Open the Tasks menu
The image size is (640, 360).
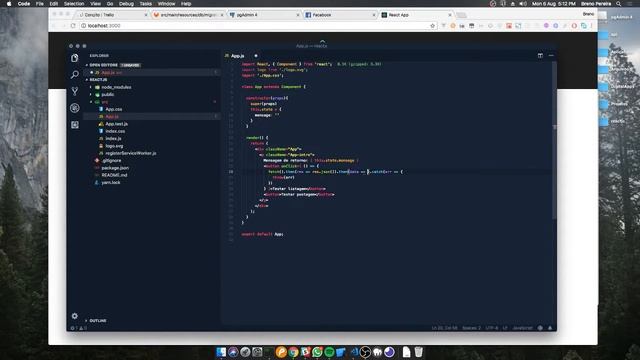(146, 4)
